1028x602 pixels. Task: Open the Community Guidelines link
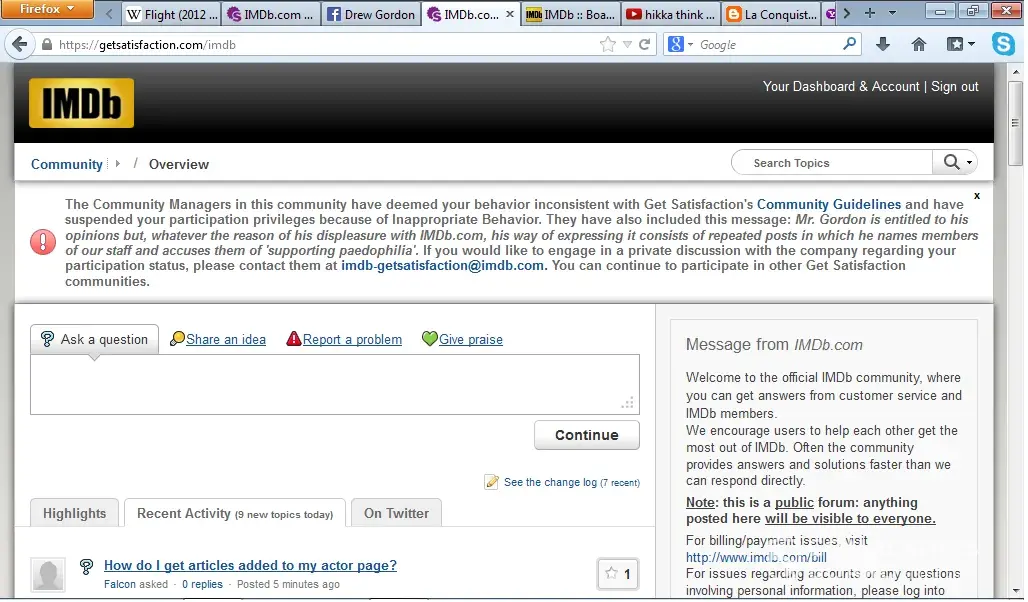click(x=829, y=204)
